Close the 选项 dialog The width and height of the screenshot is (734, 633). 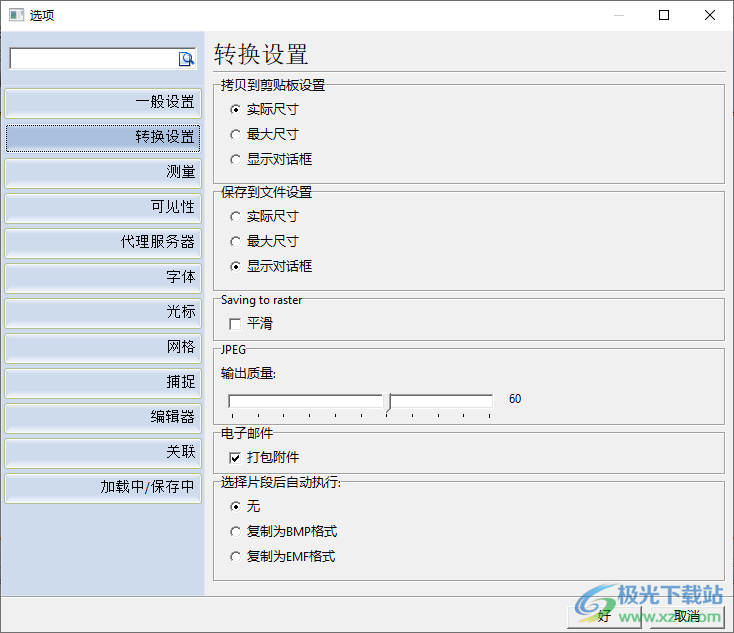click(x=710, y=15)
